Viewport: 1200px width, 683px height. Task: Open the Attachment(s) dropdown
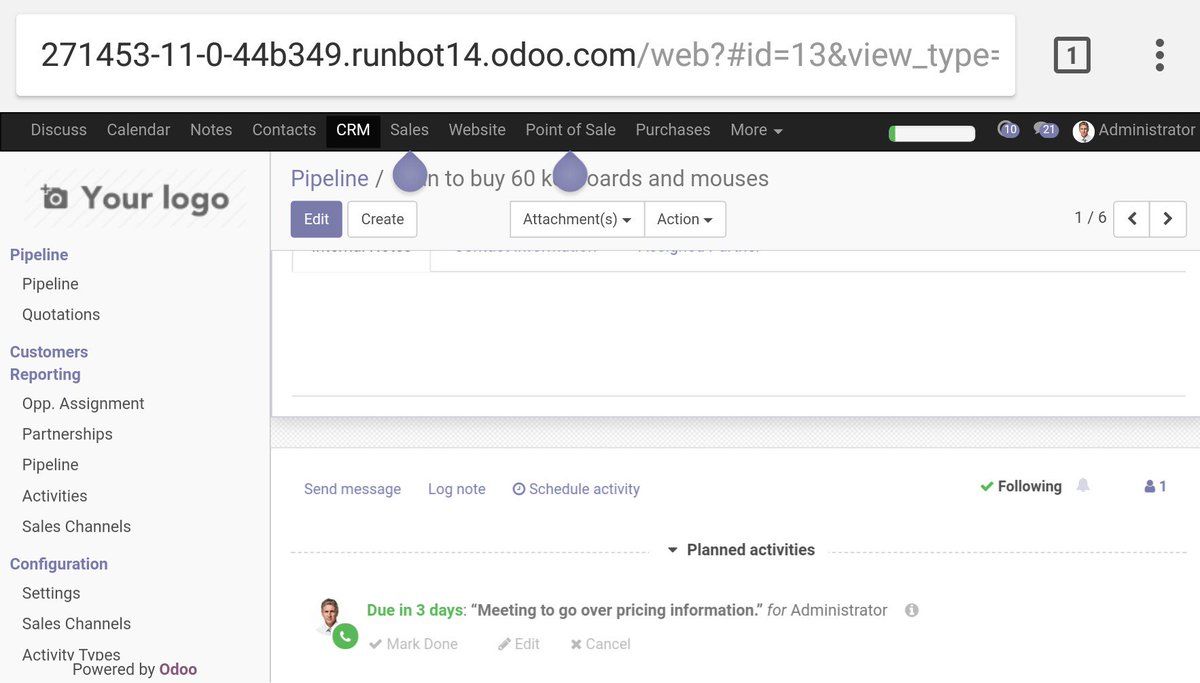(577, 219)
